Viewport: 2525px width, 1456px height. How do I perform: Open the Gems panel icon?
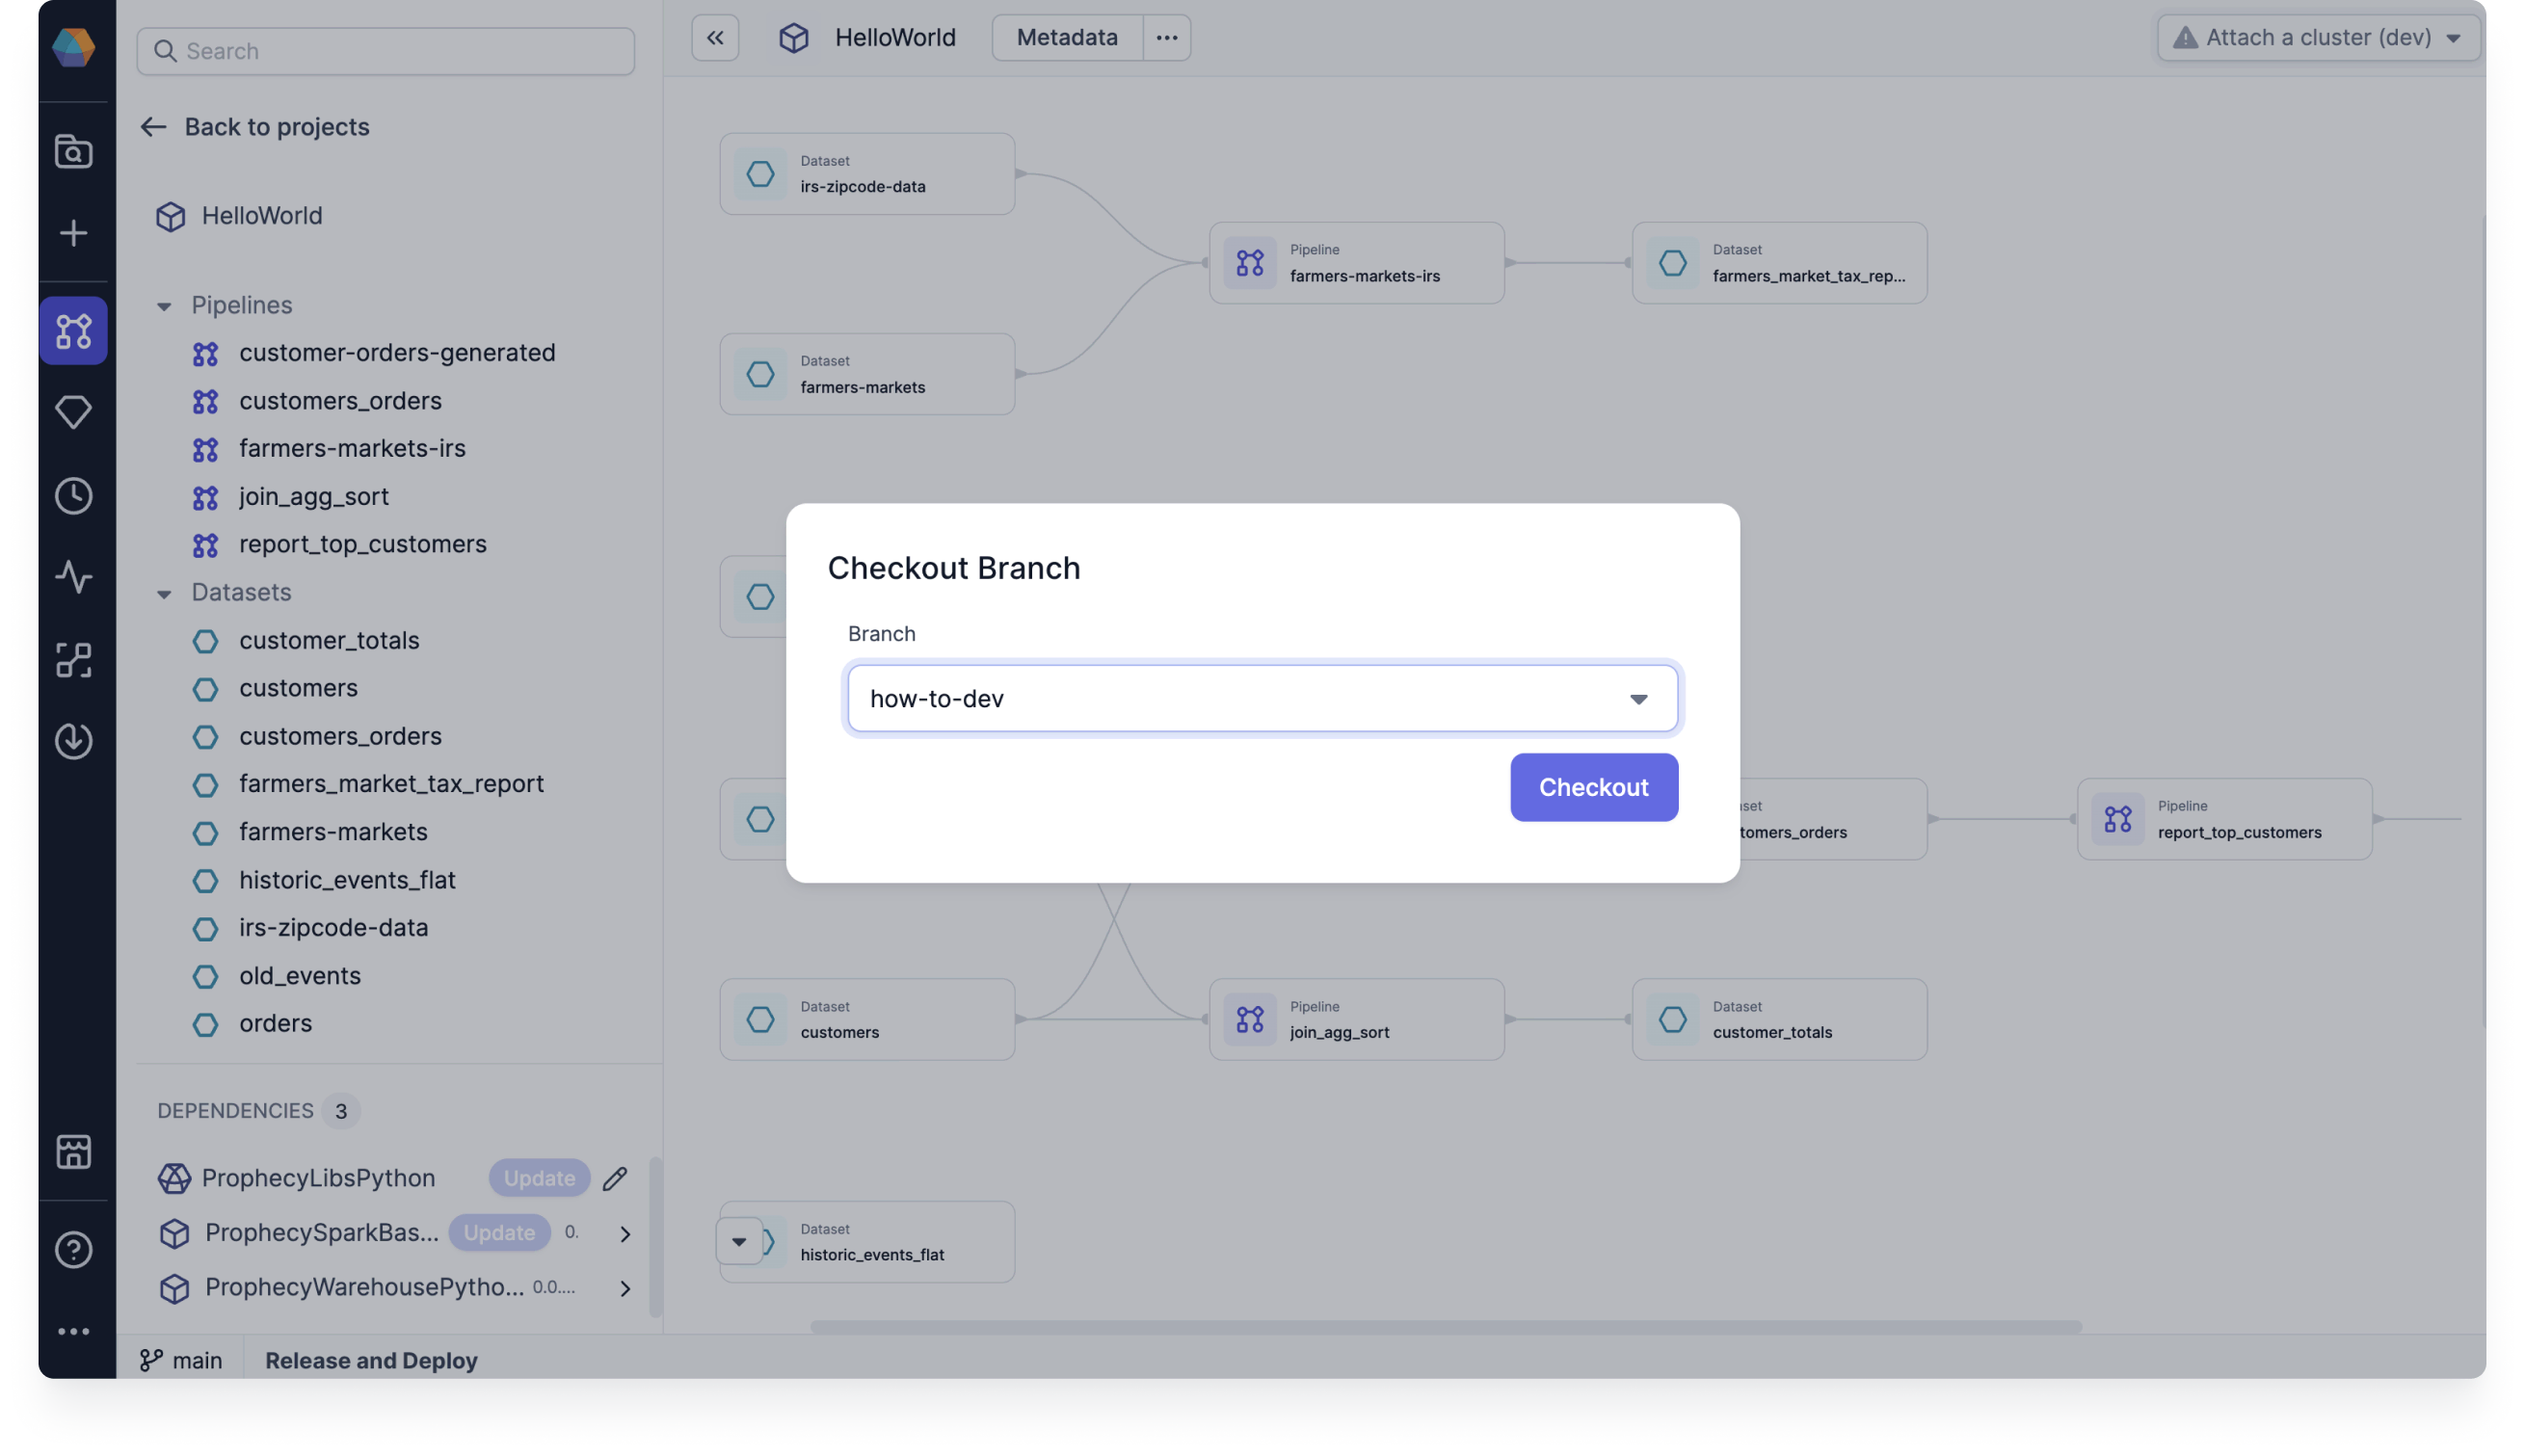tap(73, 411)
